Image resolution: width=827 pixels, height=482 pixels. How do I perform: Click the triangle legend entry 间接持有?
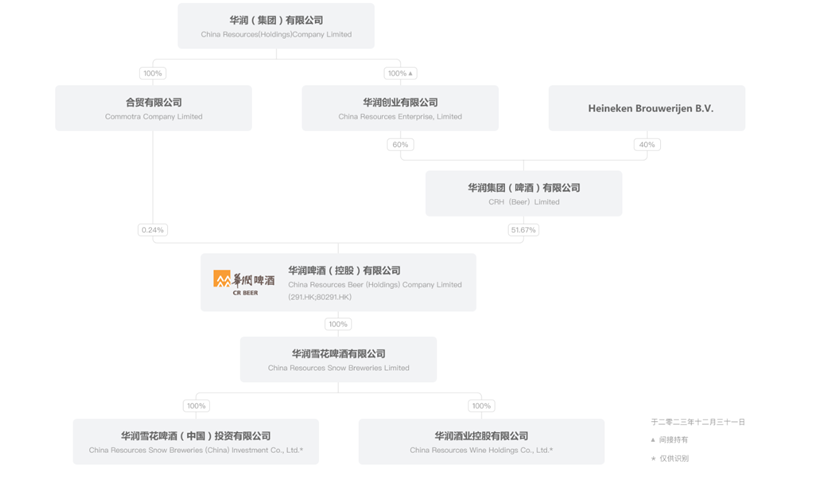669,439
